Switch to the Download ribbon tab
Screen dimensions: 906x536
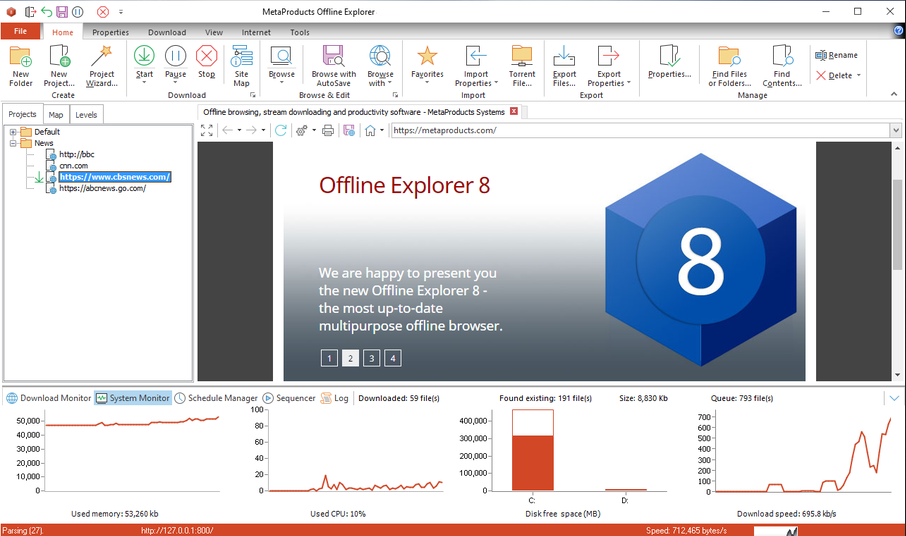[x=167, y=32]
